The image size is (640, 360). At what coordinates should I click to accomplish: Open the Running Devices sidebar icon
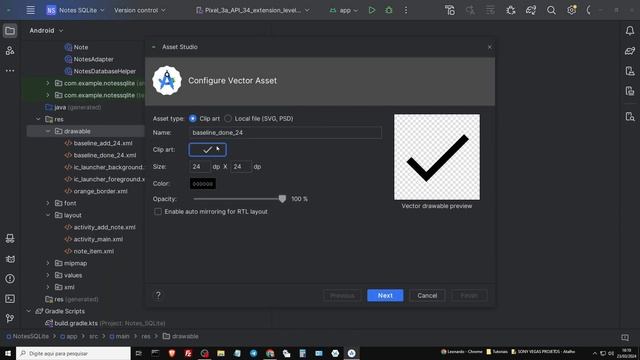pyautogui.click(x=630, y=91)
